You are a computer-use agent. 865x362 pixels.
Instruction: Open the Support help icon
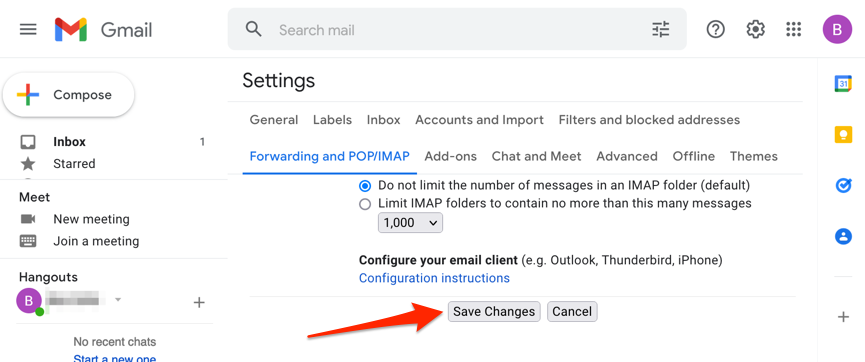pyautogui.click(x=716, y=29)
